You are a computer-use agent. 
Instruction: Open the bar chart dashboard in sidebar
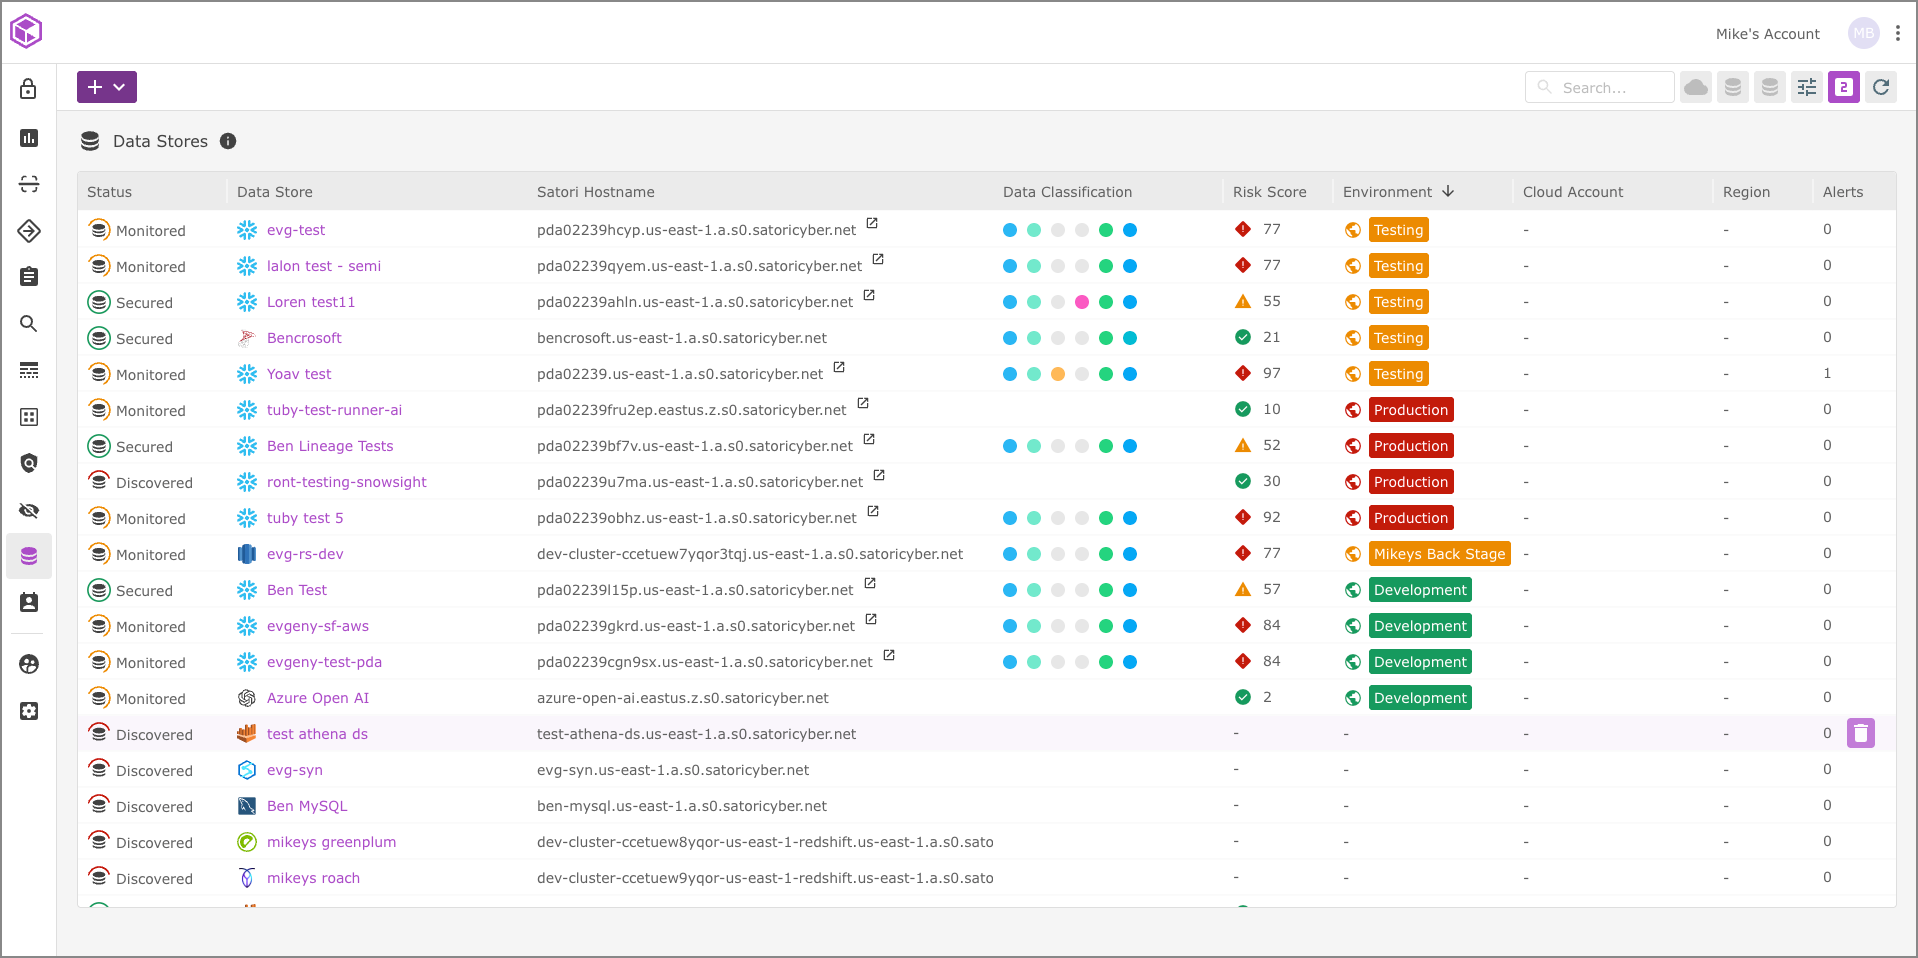tap(29, 138)
